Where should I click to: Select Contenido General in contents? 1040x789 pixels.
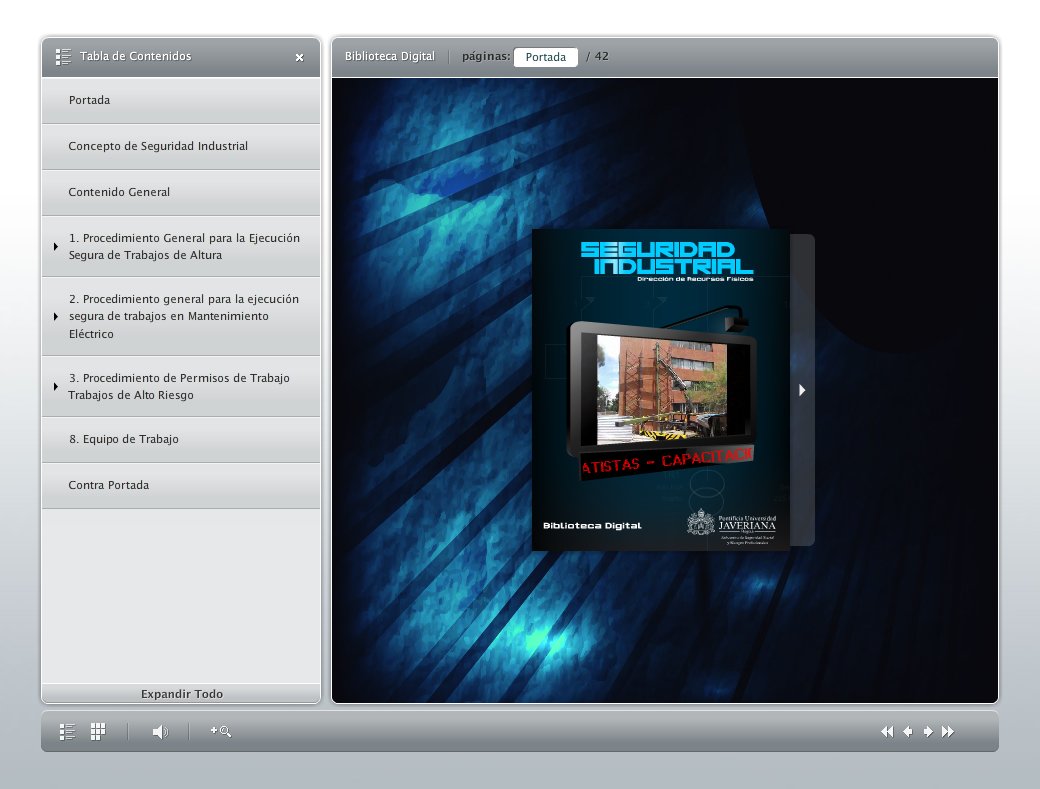click(x=119, y=192)
